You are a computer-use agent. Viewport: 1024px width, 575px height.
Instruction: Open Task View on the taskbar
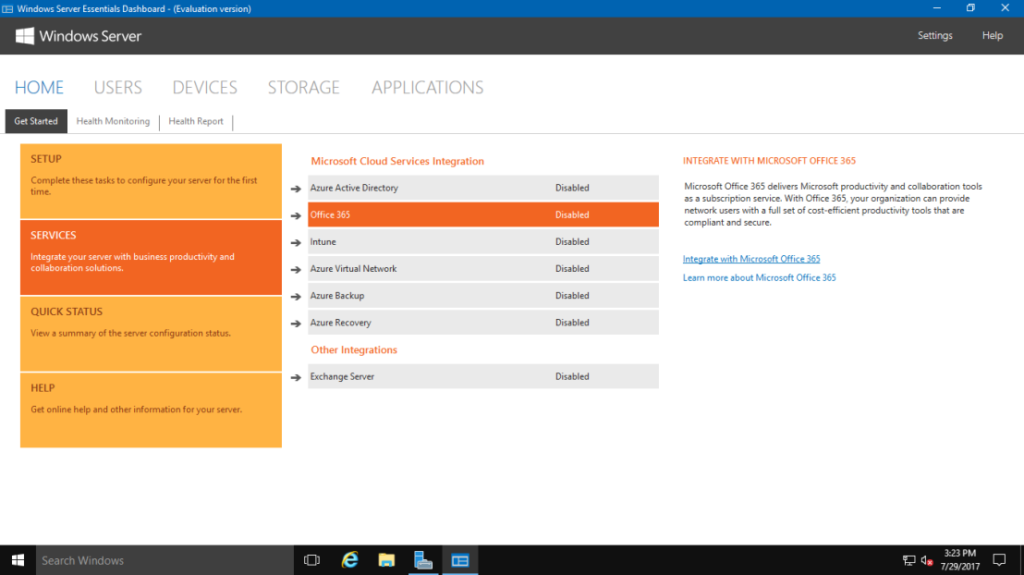click(312, 560)
